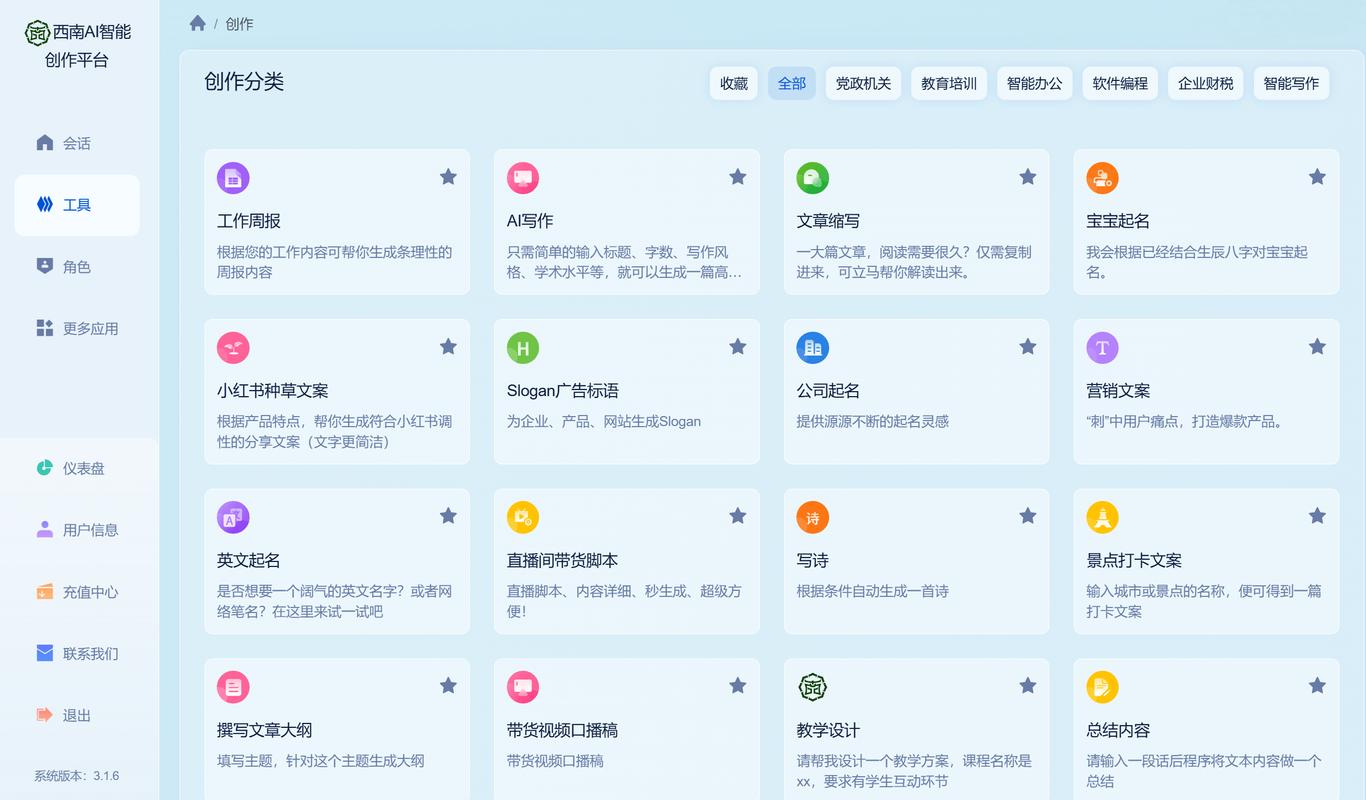Click 退出 to log out

pos(77,716)
